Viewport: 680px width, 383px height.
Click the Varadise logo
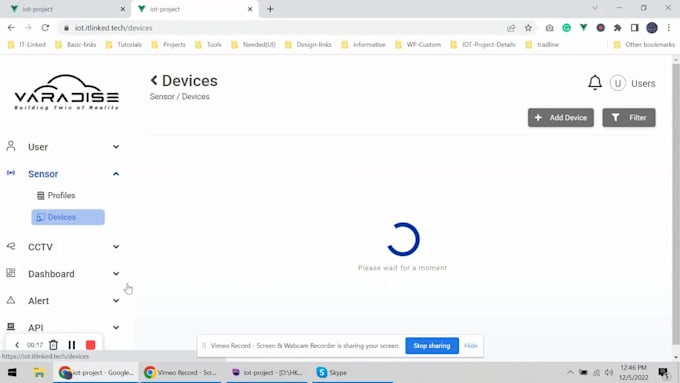click(66, 92)
